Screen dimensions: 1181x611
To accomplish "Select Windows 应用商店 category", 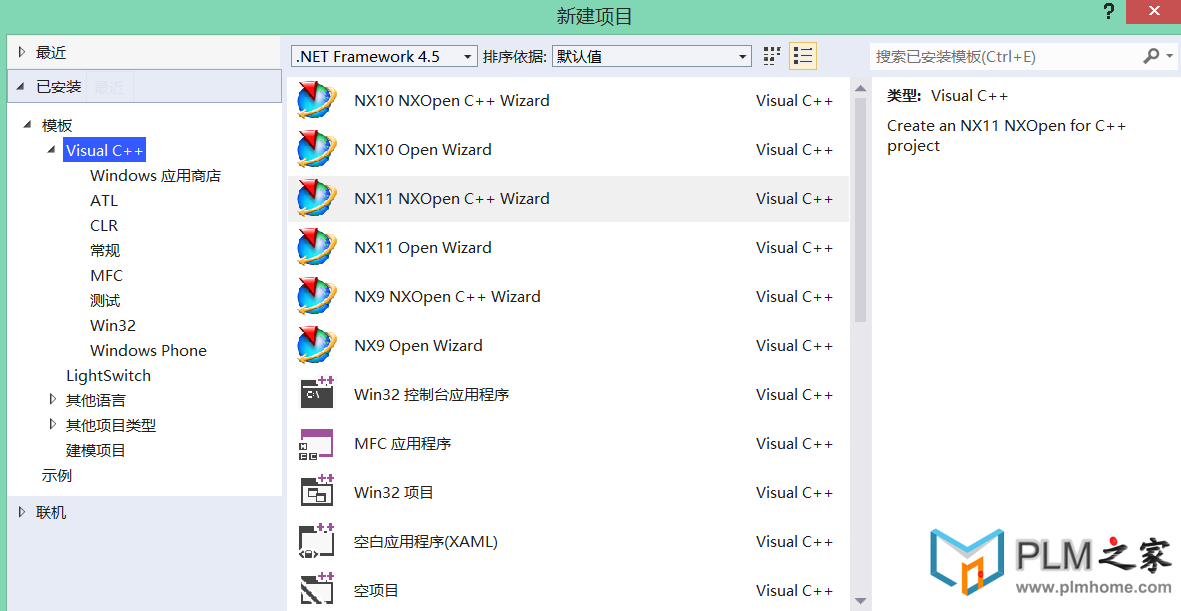I will coord(155,176).
